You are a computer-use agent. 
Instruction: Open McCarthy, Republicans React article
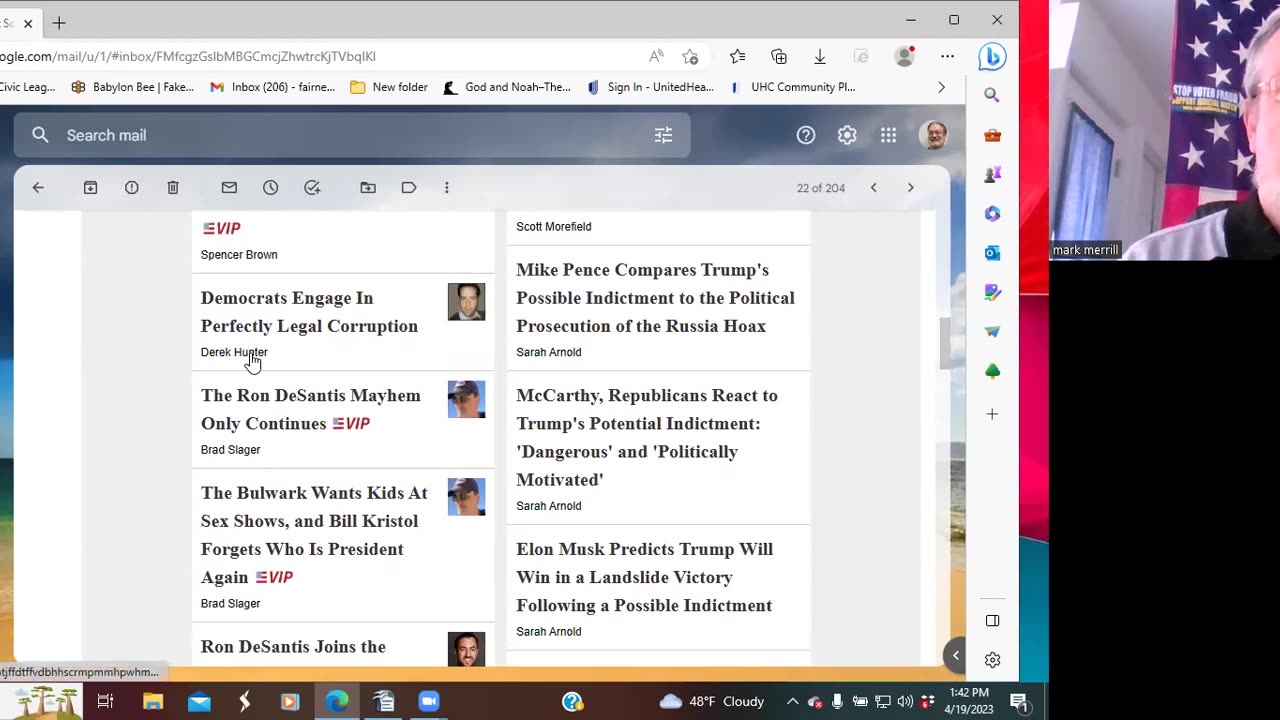647,437
